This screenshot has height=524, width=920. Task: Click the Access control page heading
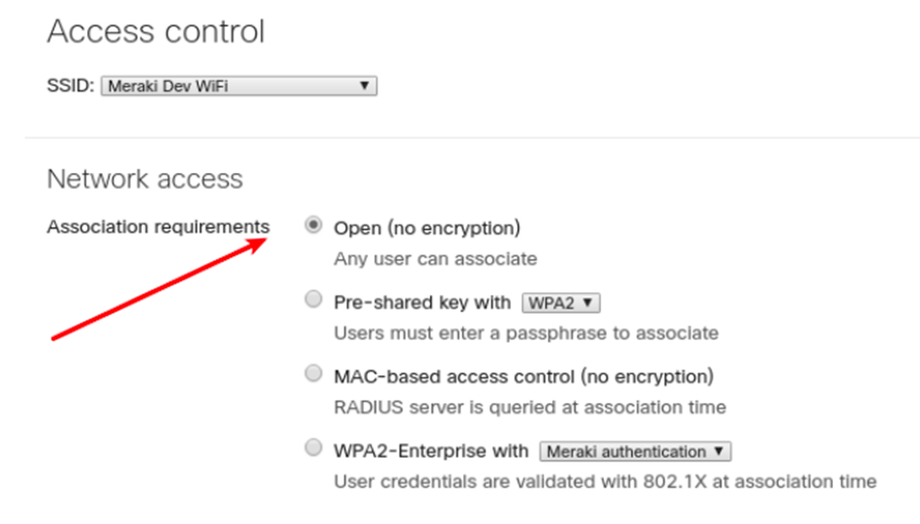[156, 31]
